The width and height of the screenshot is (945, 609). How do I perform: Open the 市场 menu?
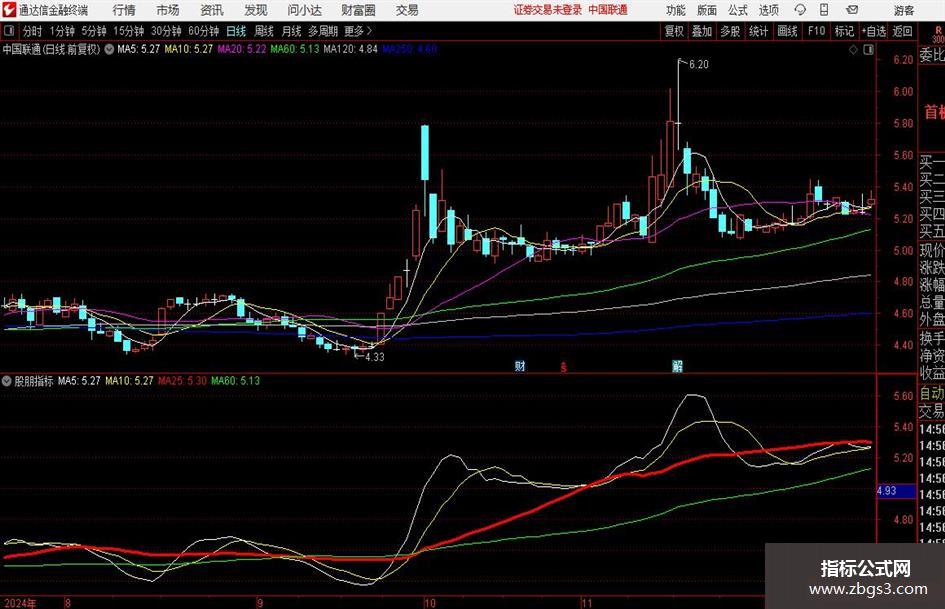(x=168, y=10)
